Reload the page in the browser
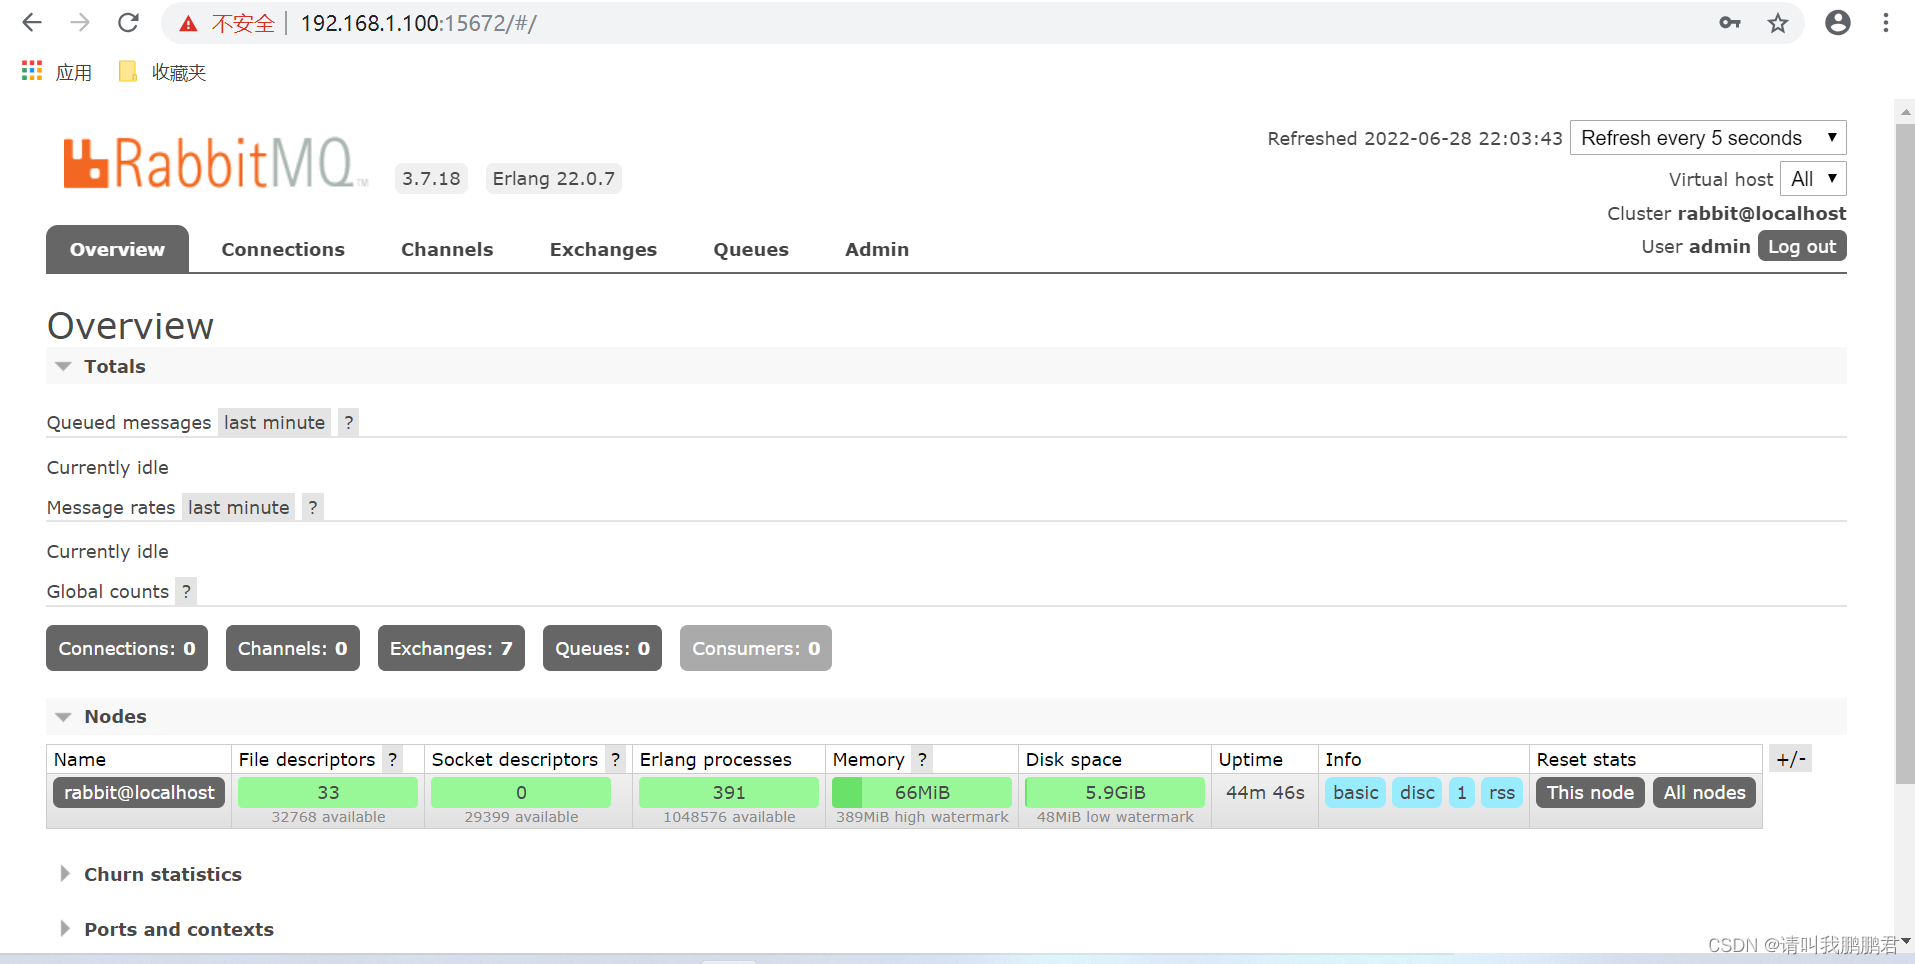This screenshot has height=964, width=1915. pos(128,22)
